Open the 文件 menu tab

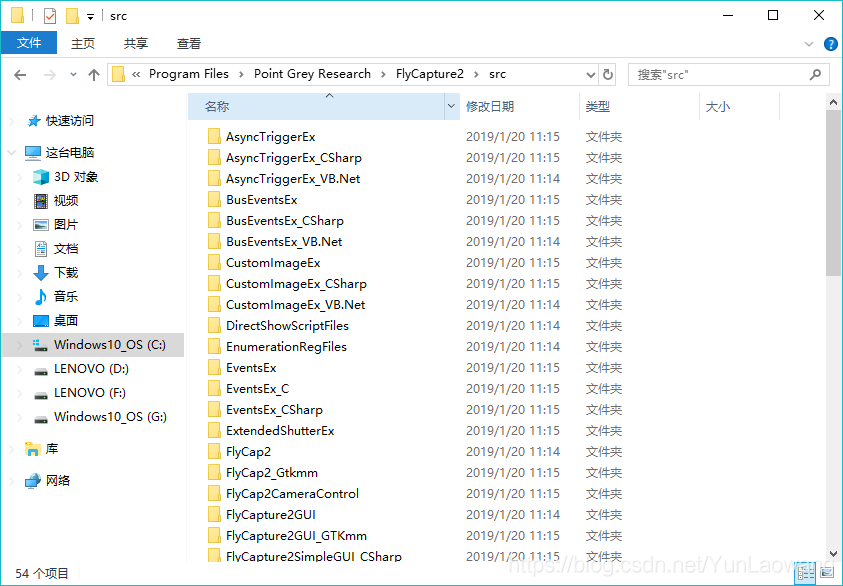click(28, 43)
